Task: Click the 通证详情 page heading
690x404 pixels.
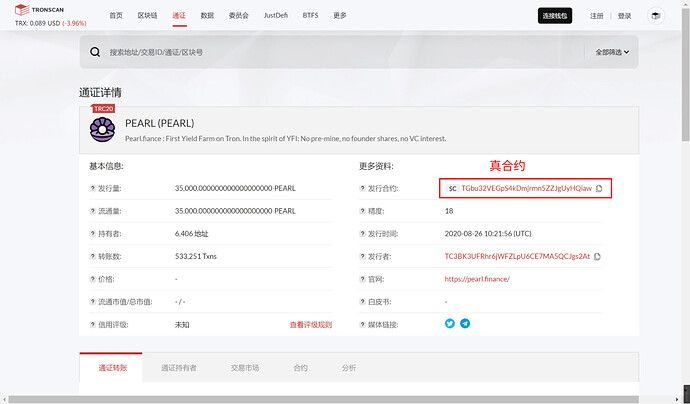Action: click(100, 92)
